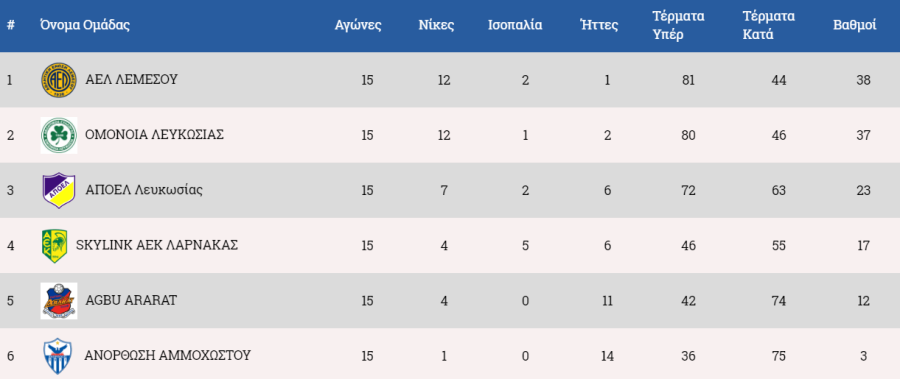Open the ΟΜΟΝΟΙΑ ΛΕΥΚΩΣΙΑΣ team name
Viewport: 900px width, 379px height.
[154, 134]
